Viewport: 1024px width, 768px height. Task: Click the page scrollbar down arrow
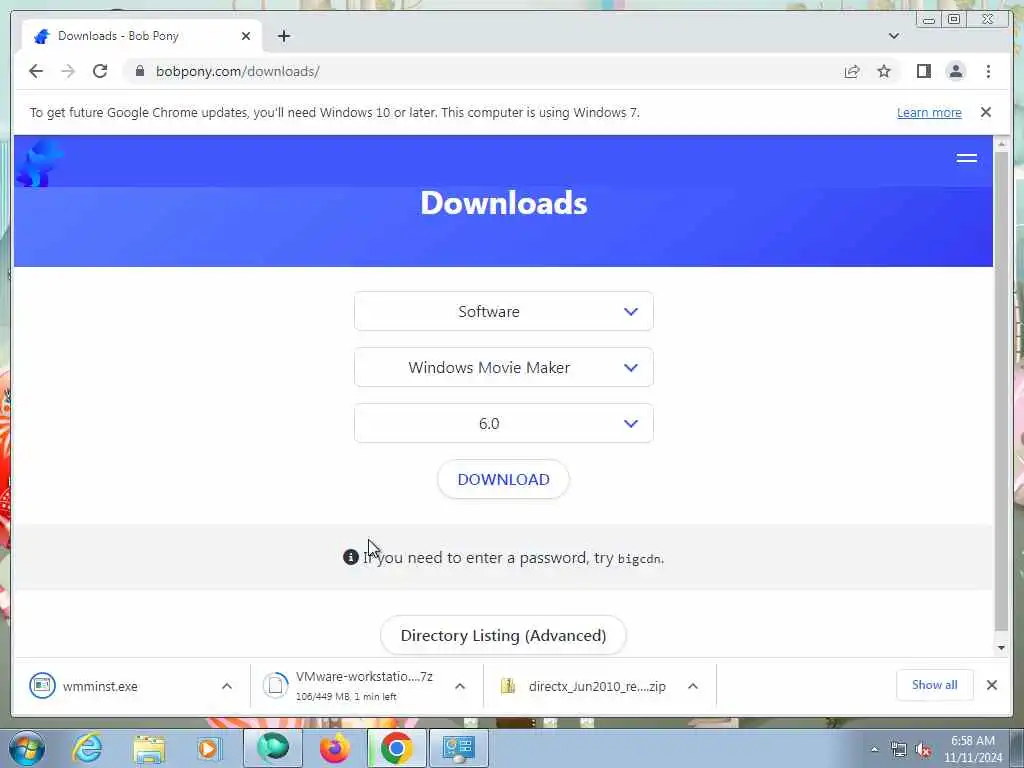(1001, 648)
